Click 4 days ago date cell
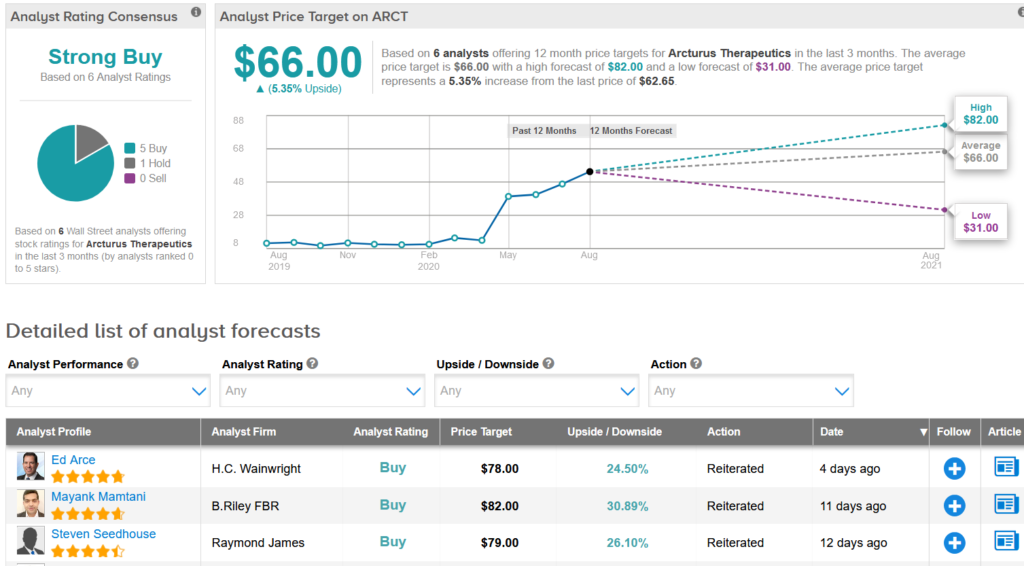This screenshot has height=566, width=1024. [850, 469]
